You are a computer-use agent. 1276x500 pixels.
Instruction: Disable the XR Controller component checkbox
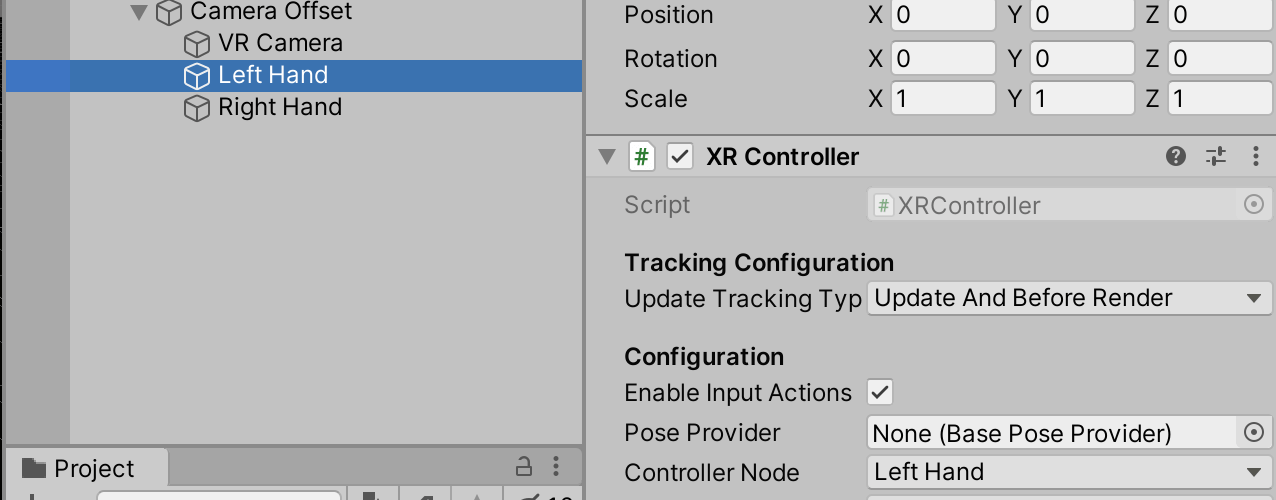click(680, 157)
